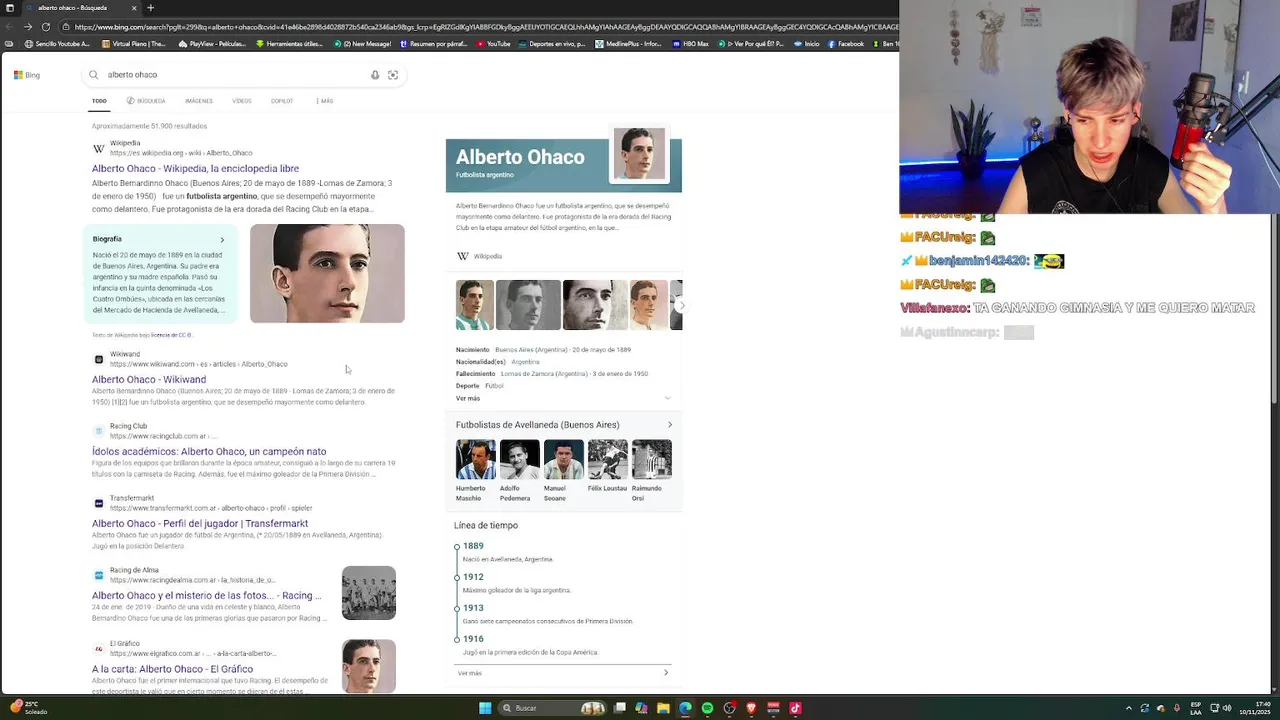Expand Futbolistas de Avellaneda list arrow
The image size is (1280, 720).
point(670,425)
